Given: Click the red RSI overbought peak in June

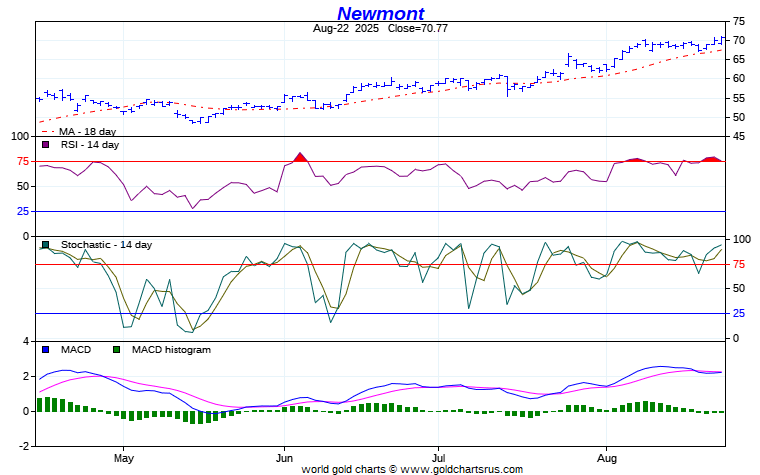Looking at the screenshot, I should (300, 157).
